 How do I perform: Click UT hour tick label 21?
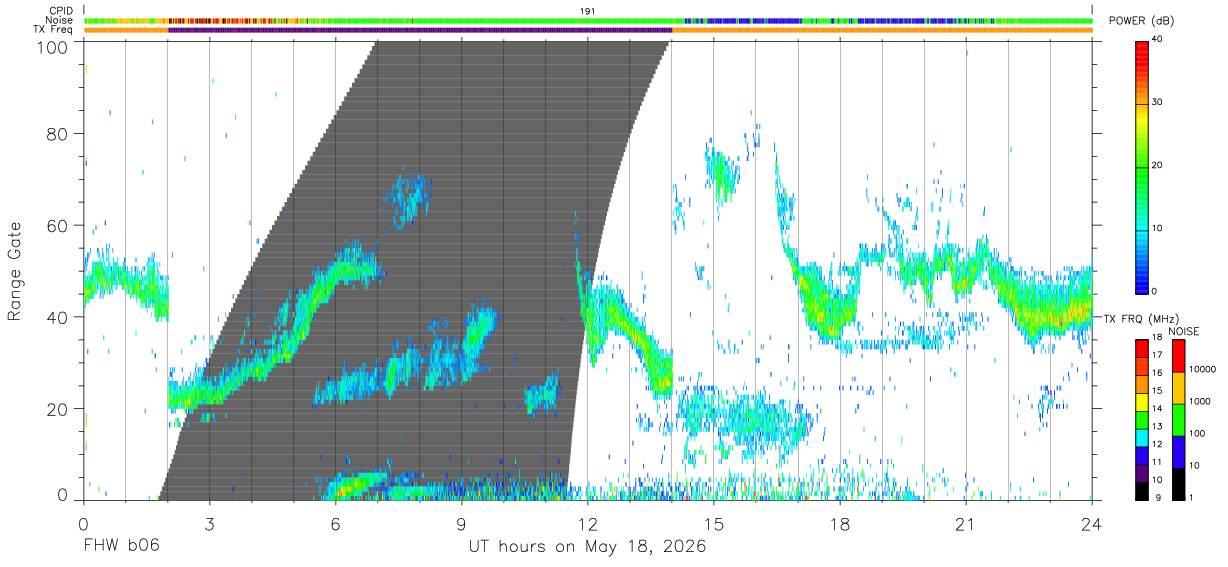click(966, 524)
